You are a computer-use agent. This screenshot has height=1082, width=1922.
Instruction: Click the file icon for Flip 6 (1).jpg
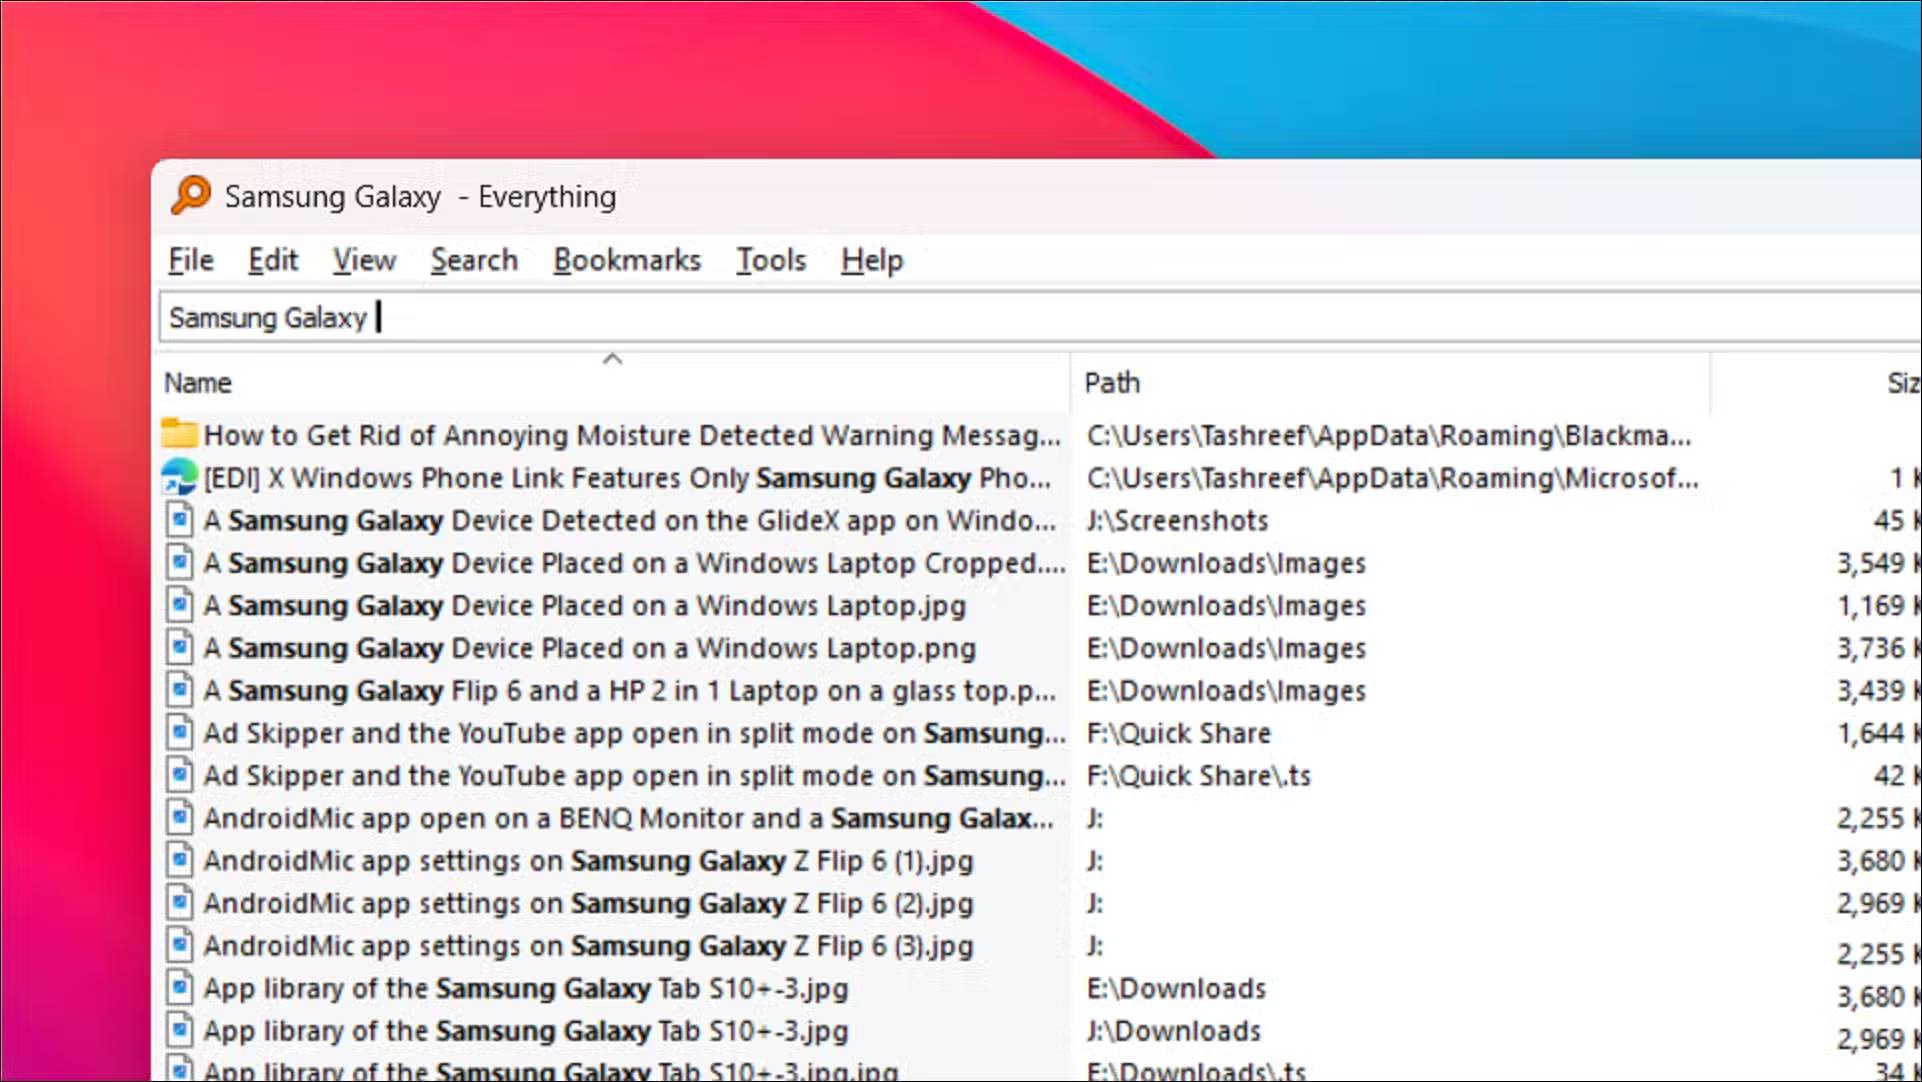coord(179,861)
